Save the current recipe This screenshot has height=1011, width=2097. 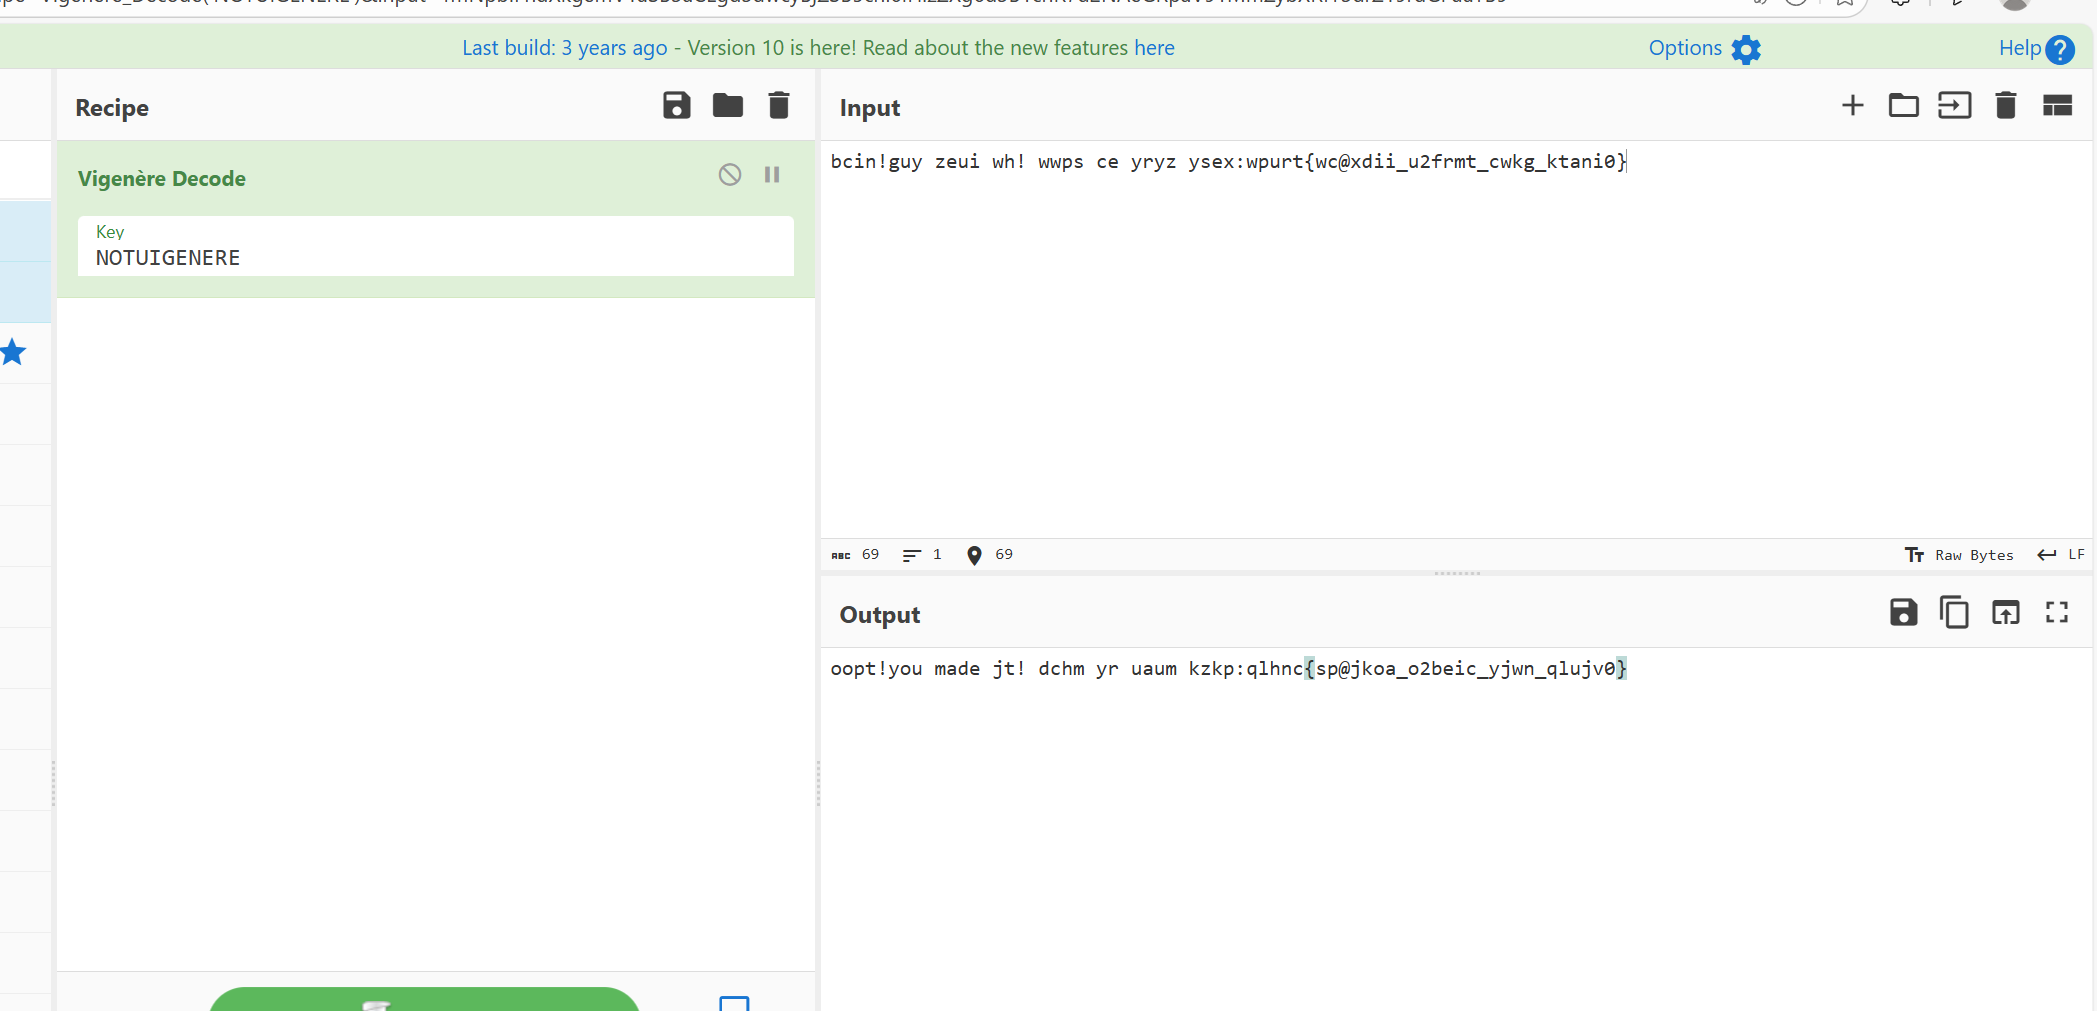676,106
